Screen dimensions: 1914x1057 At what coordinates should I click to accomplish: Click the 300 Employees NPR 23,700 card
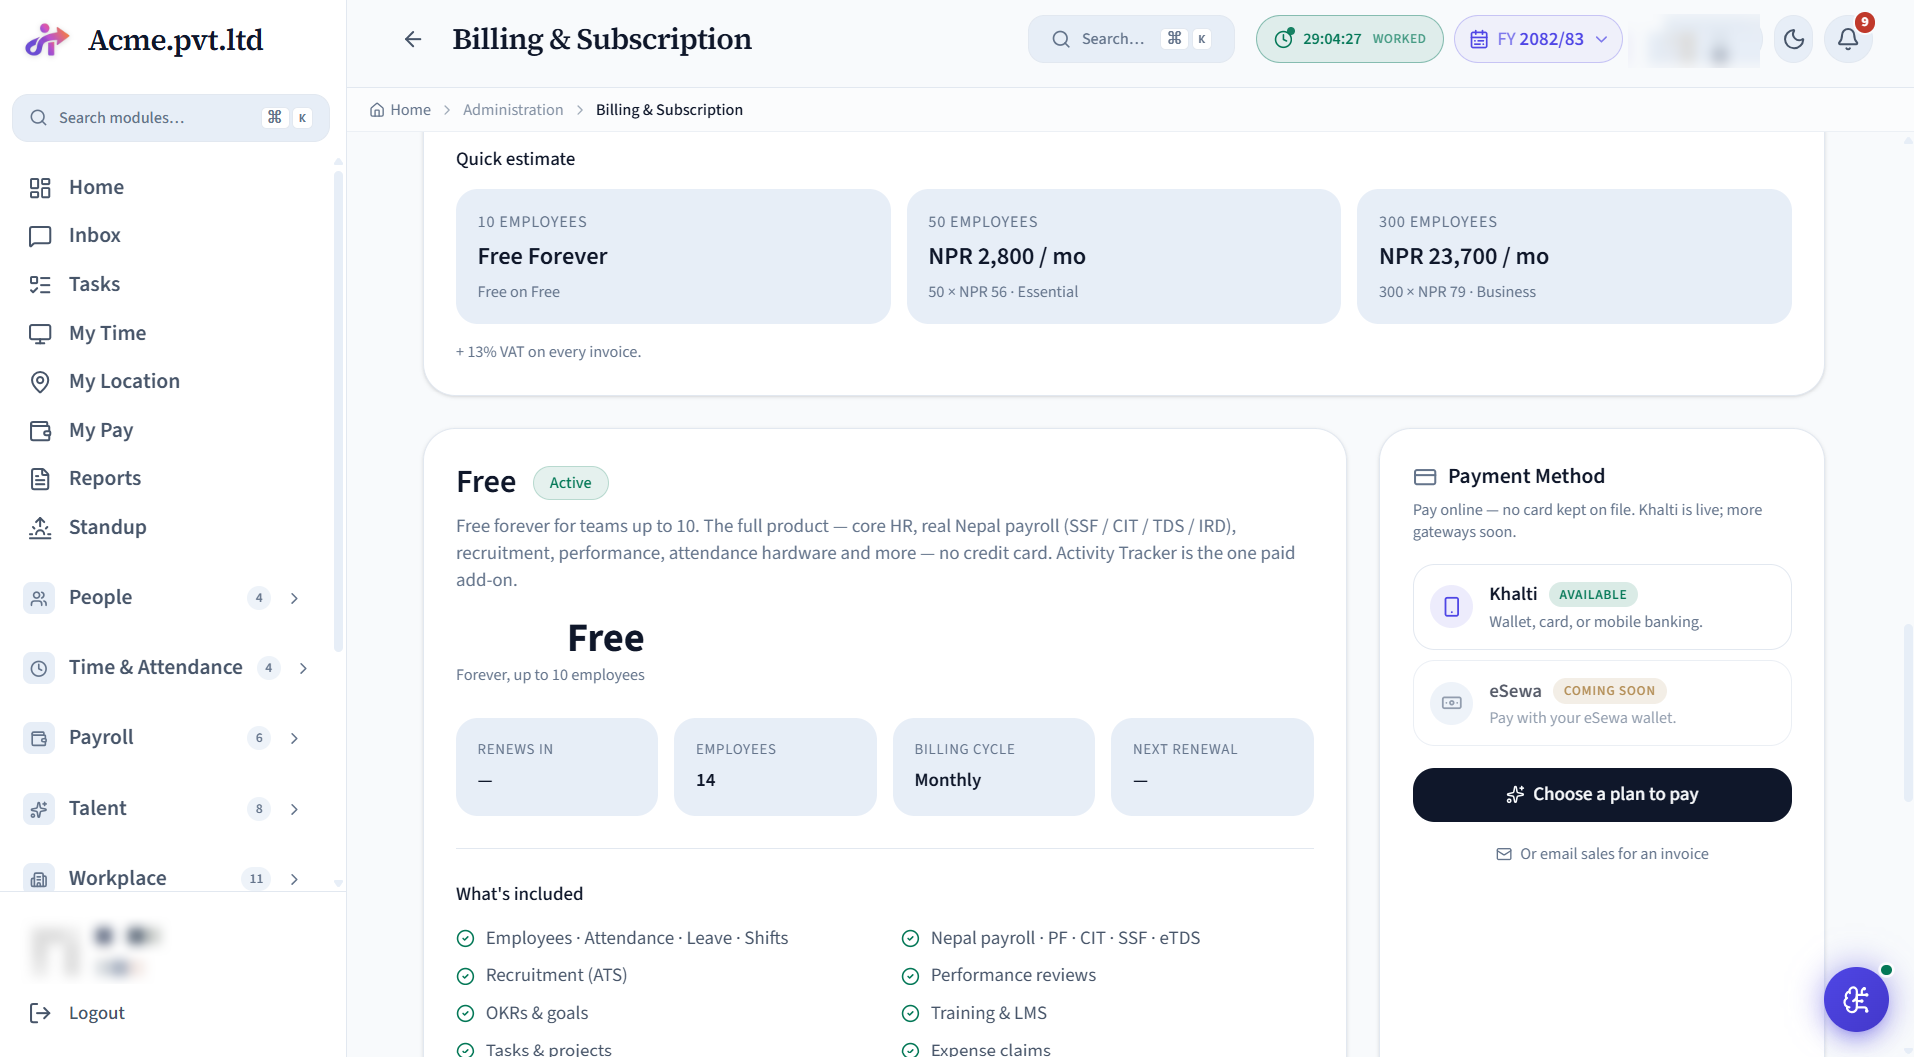(1574, 256)
